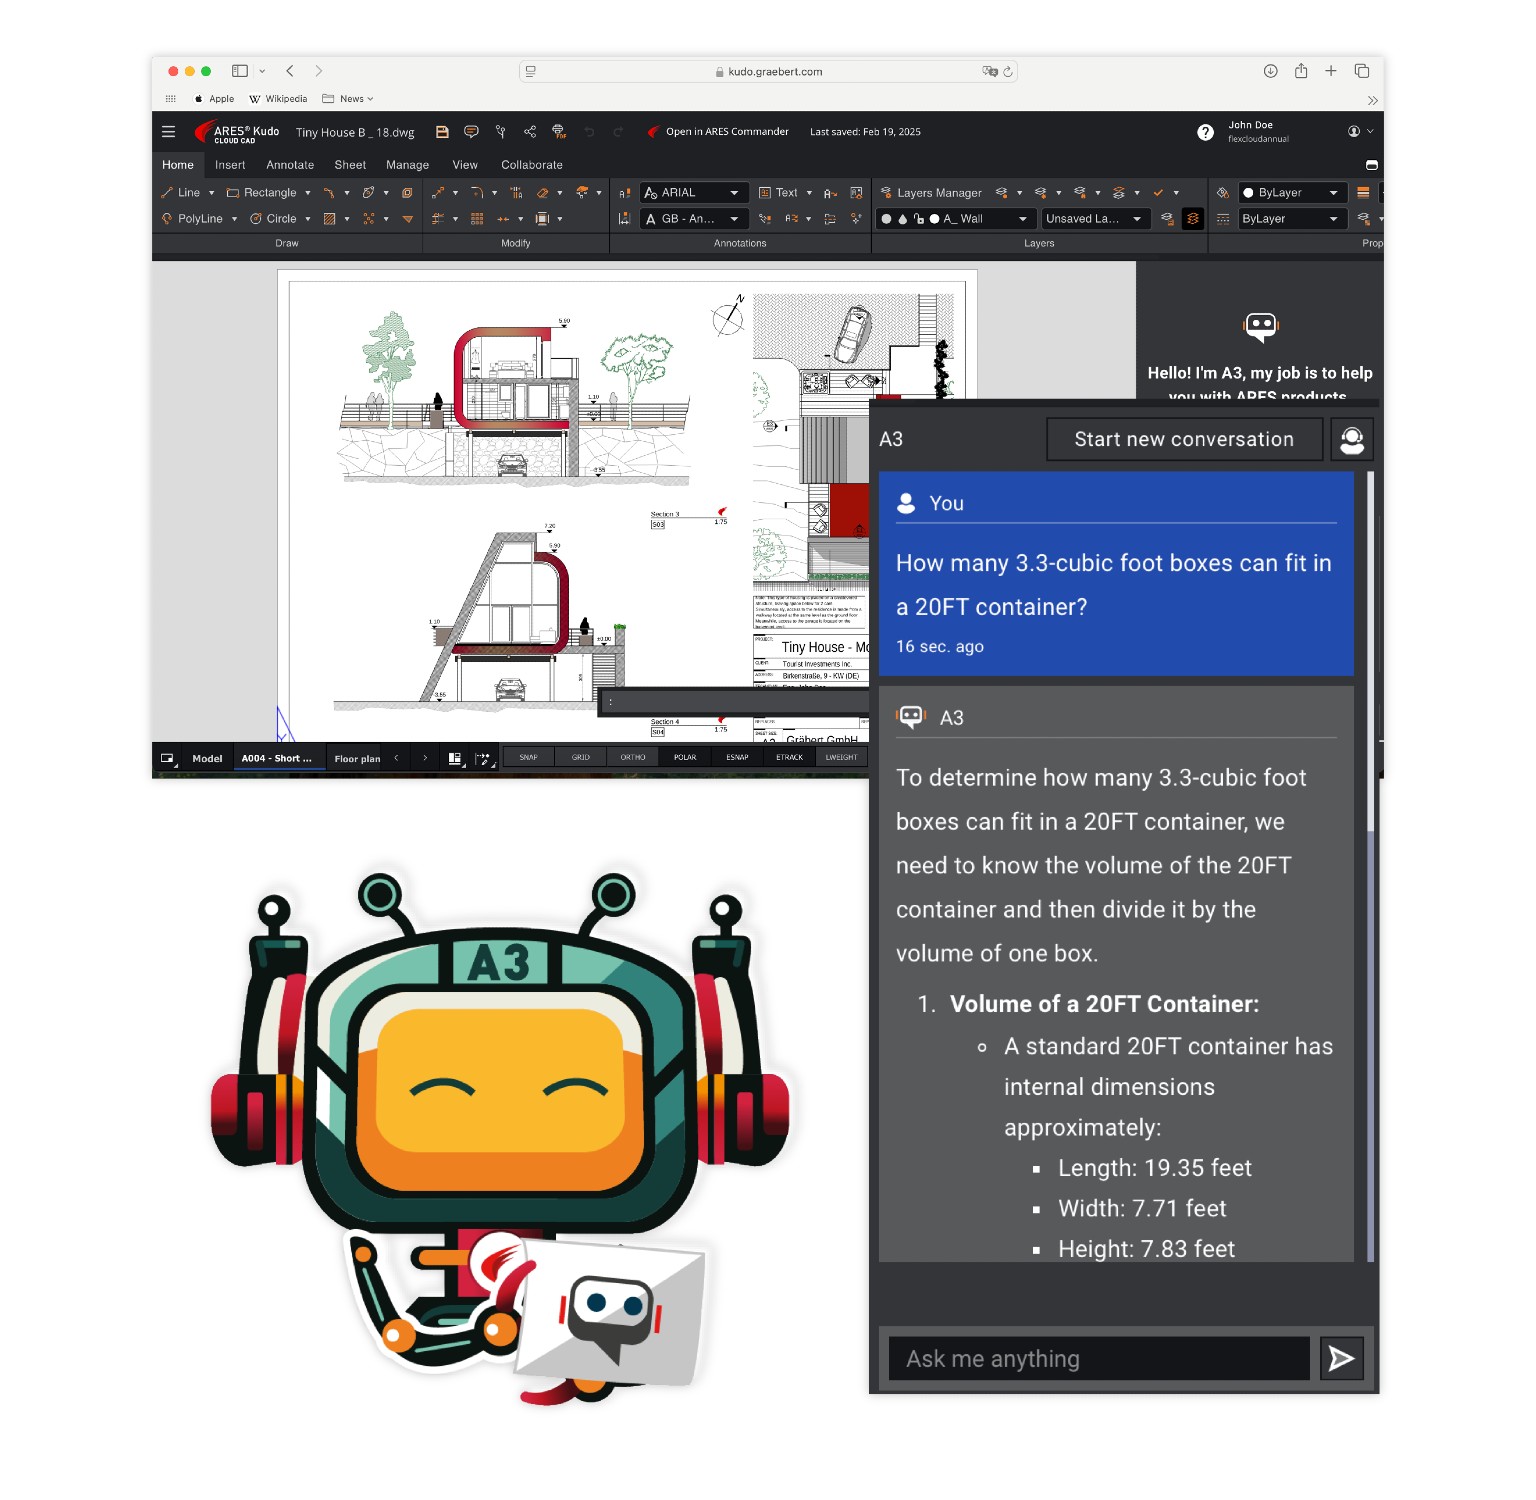The width and height of the screenshot is (1536, 1500).
Task: Toggle ORTHO mode on
Action: click(633, 758)
